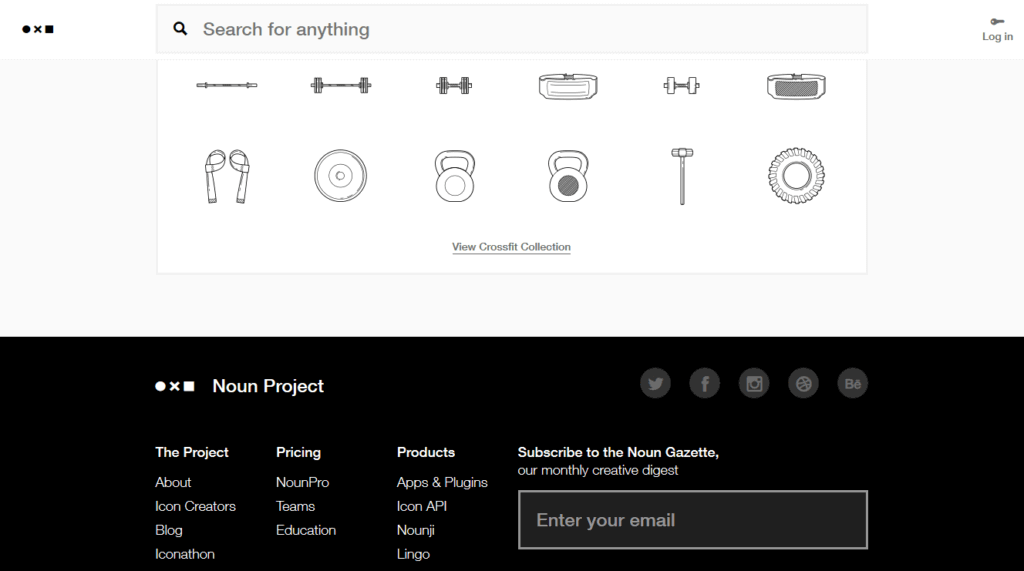Select the wrist wraps icon
Screen dimensions: 1024x571
click(x=226, y=177)
